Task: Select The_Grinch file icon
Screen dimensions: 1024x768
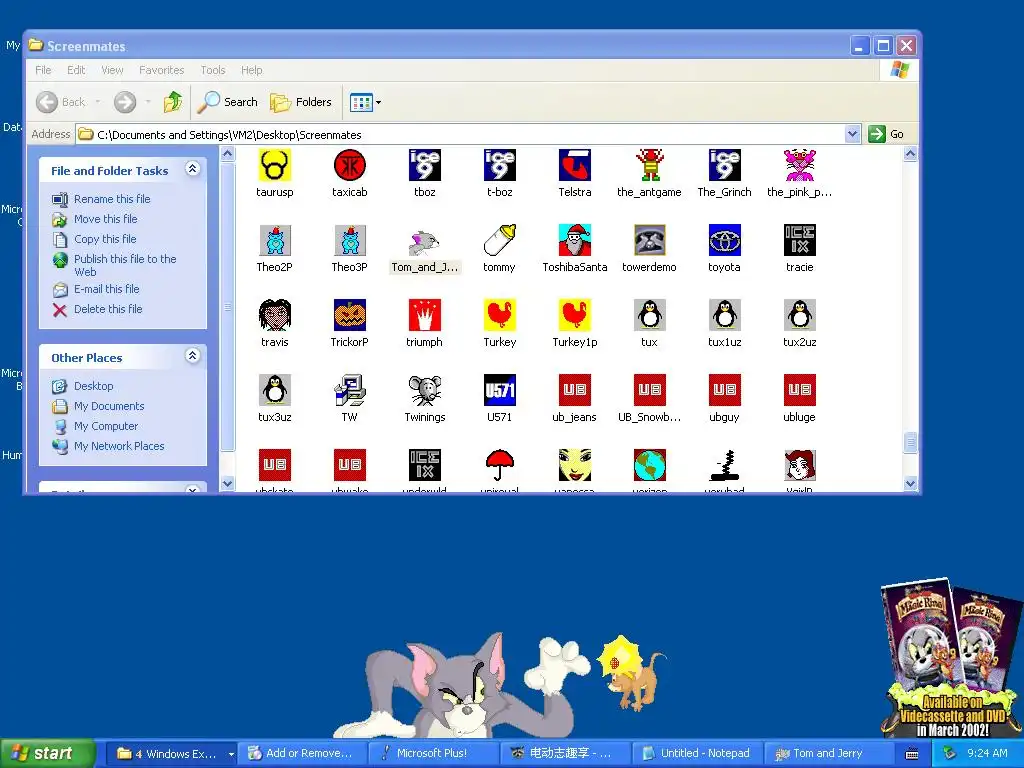Action: pos(724,165)
